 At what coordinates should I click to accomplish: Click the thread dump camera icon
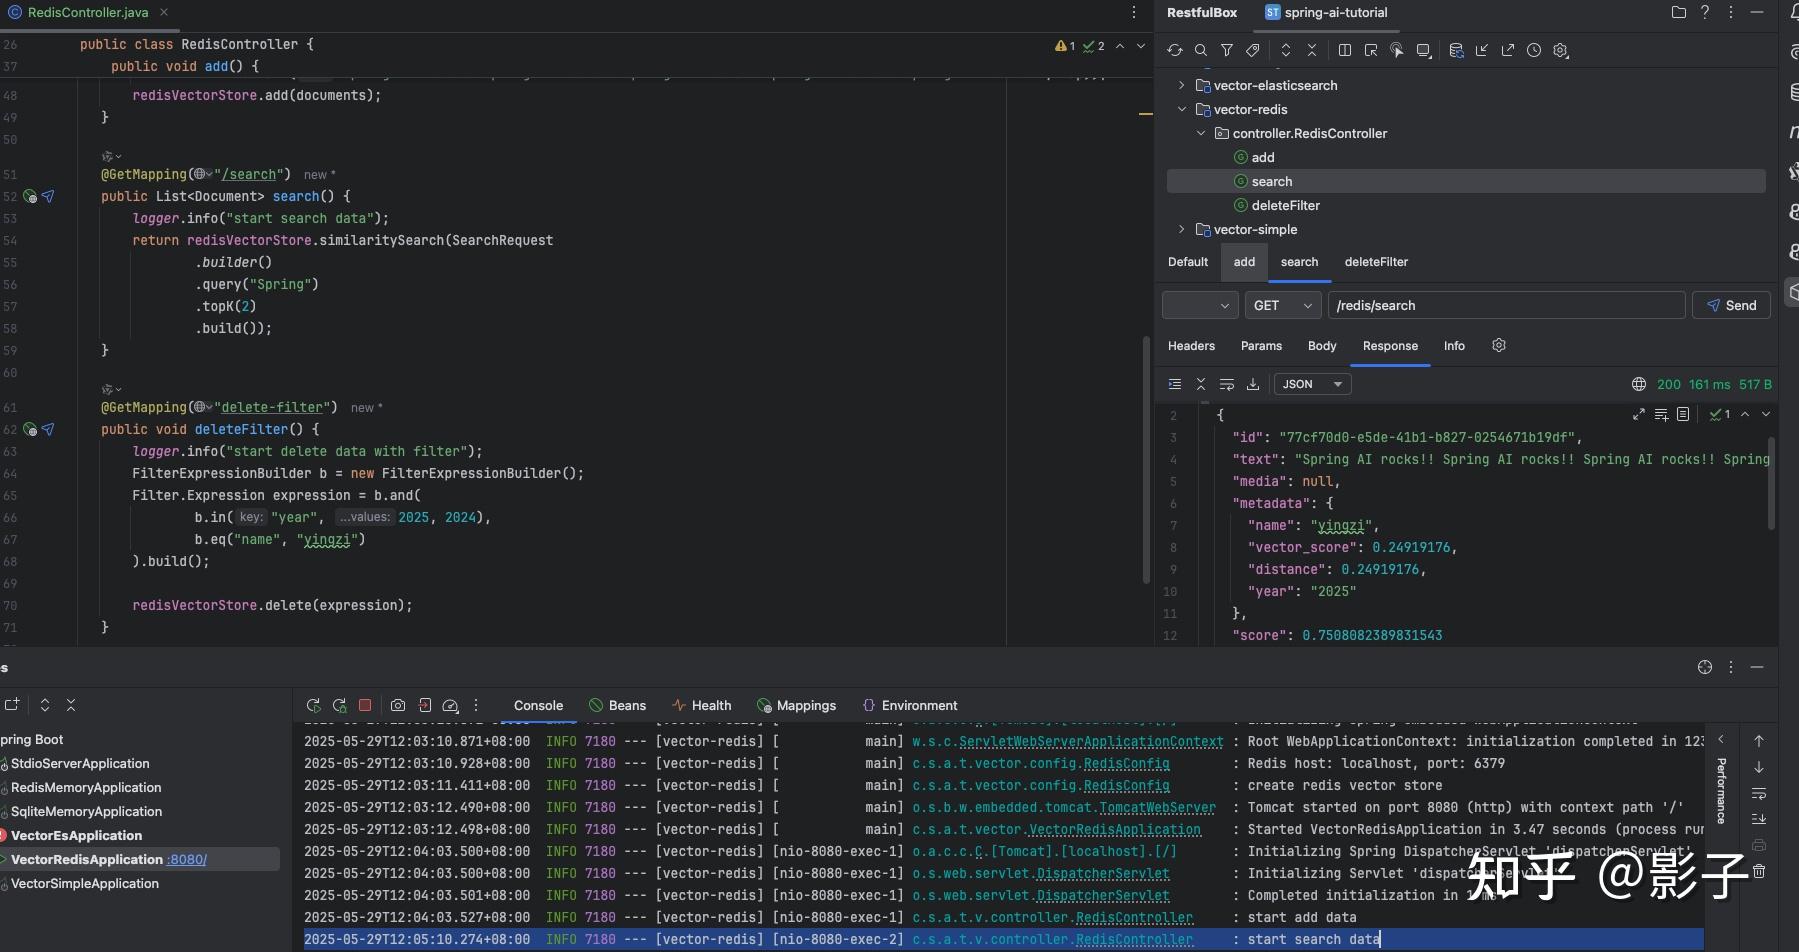pos(398,705)
